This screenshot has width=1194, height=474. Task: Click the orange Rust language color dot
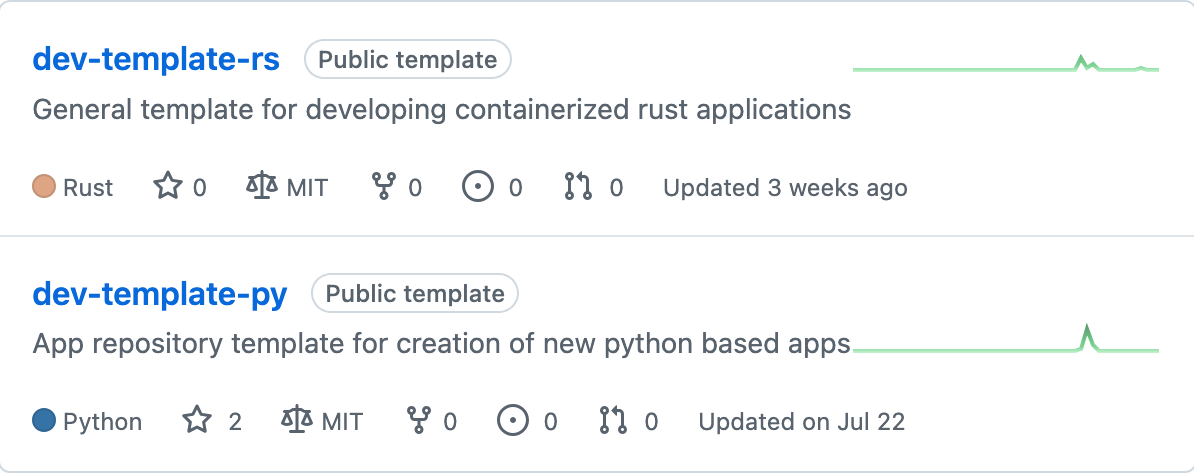point(44,187)
